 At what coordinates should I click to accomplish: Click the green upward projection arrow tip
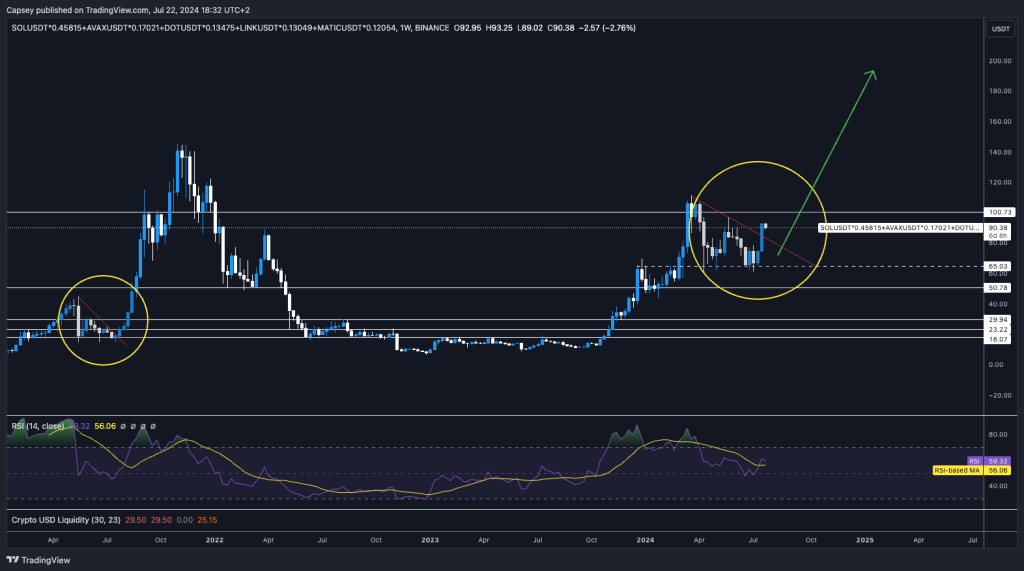[x=874, y=72]
